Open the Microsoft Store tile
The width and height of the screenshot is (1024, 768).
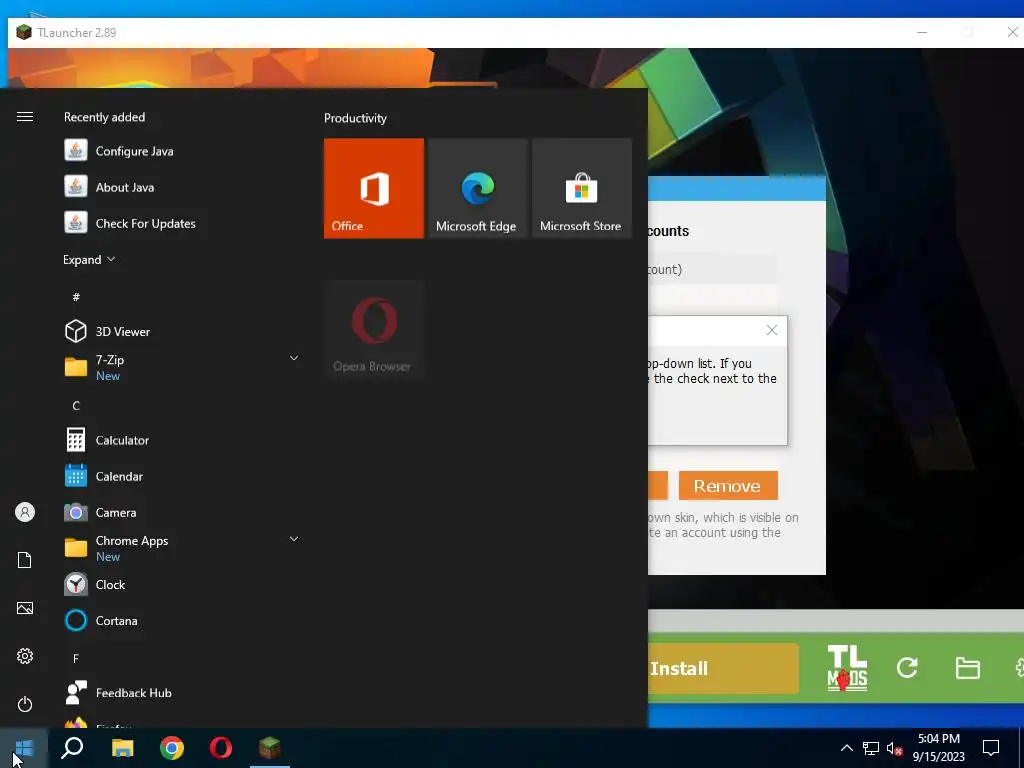(x=582, y=188)
